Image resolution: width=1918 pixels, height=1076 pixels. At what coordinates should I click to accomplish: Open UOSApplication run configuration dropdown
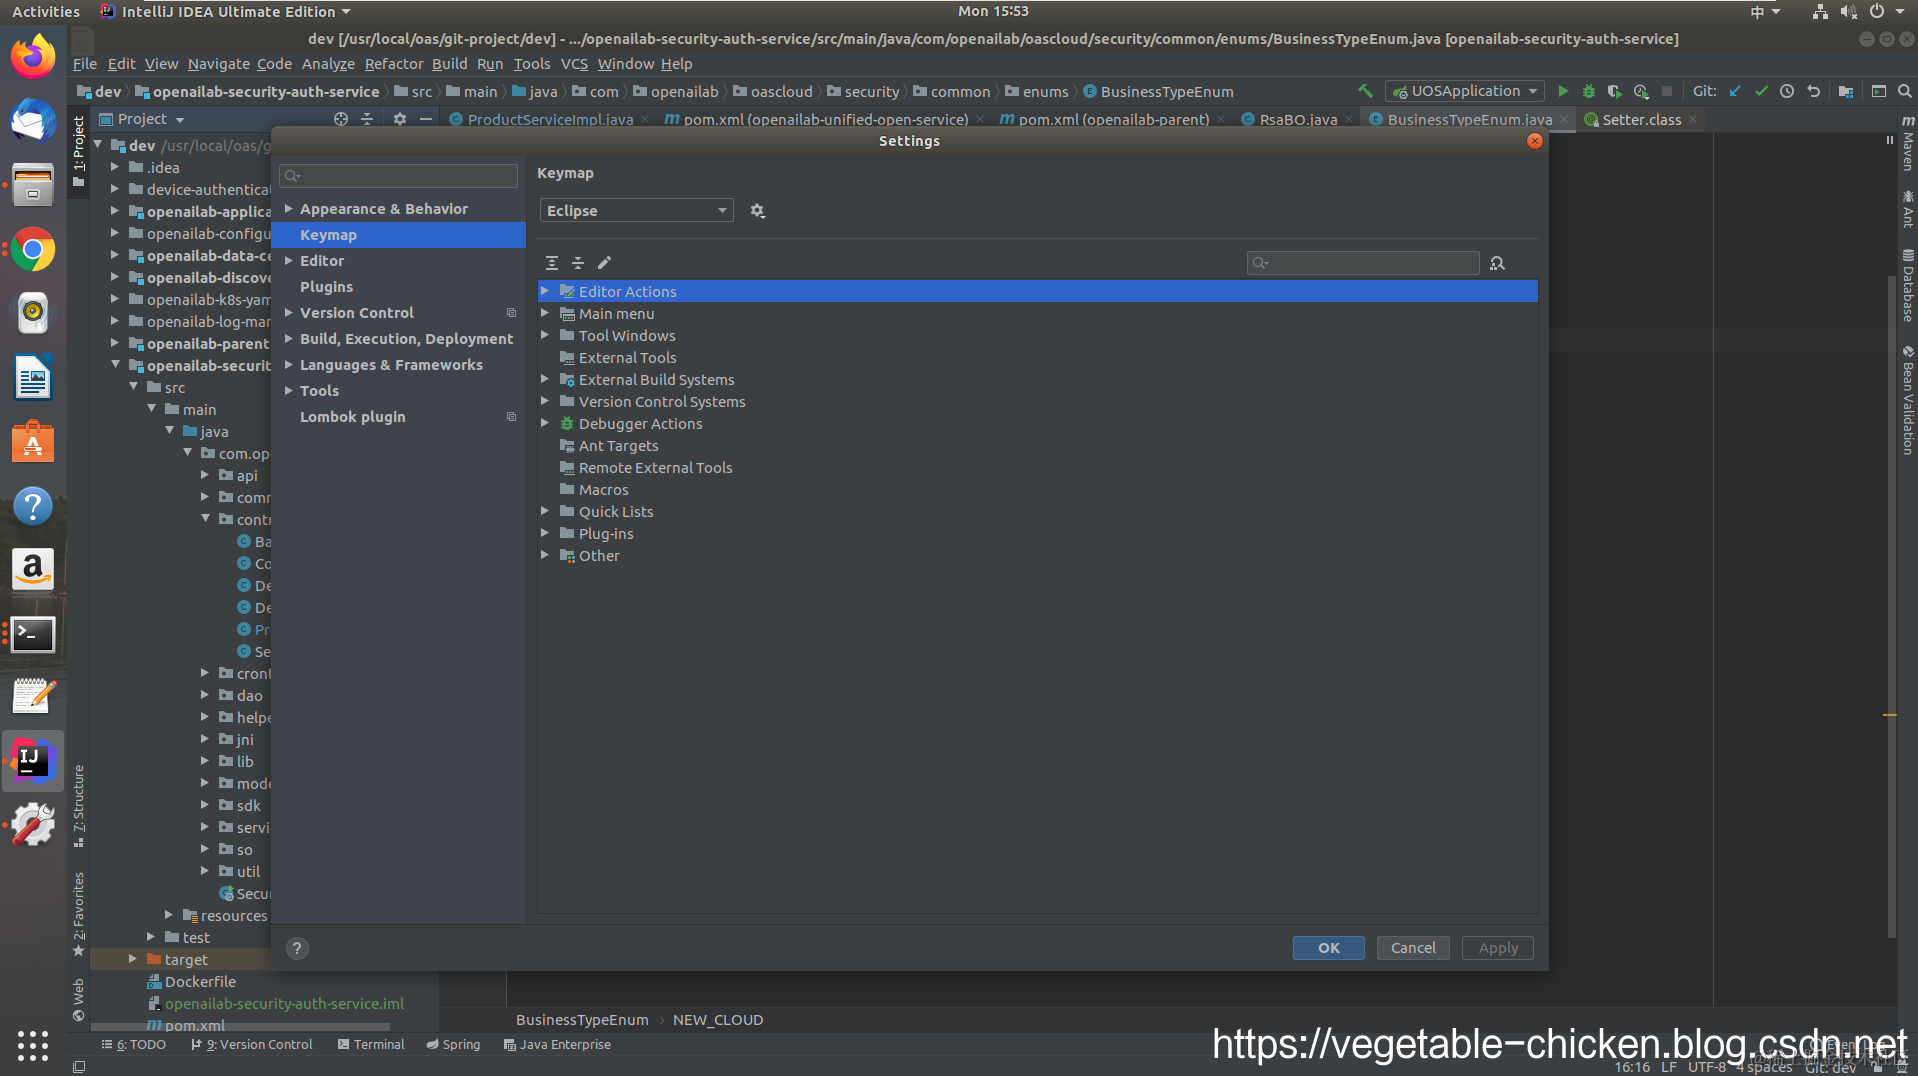coord(1464,91)
